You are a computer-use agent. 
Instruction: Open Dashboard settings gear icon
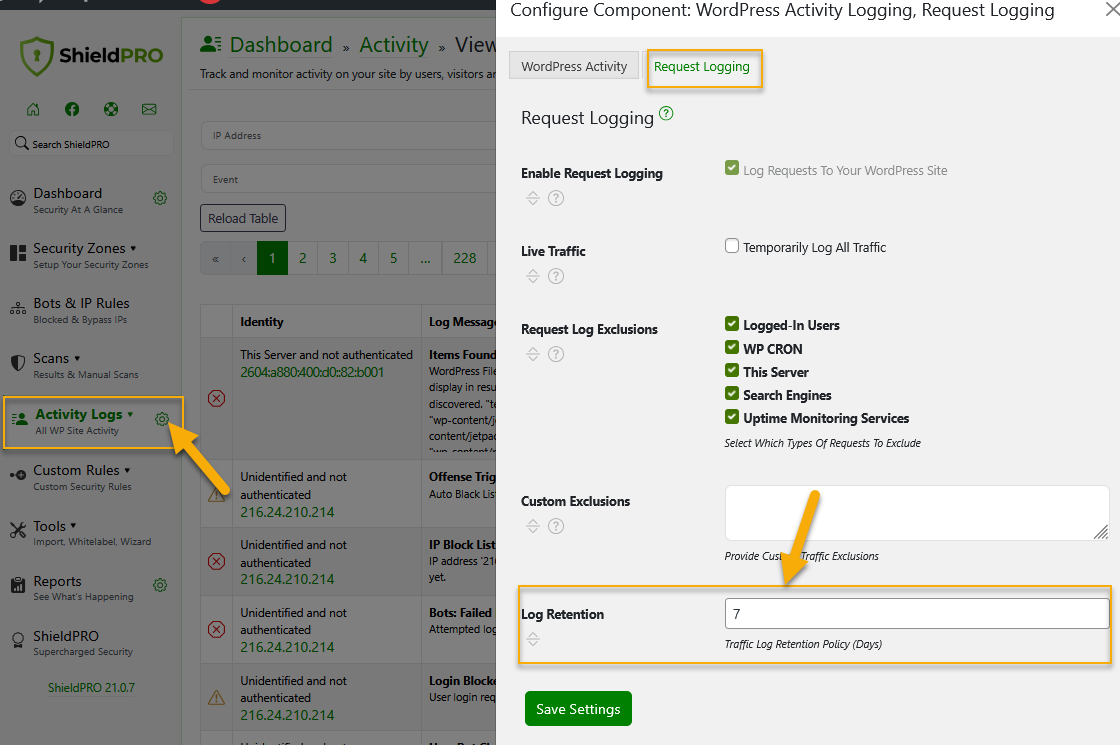(161, 198)
